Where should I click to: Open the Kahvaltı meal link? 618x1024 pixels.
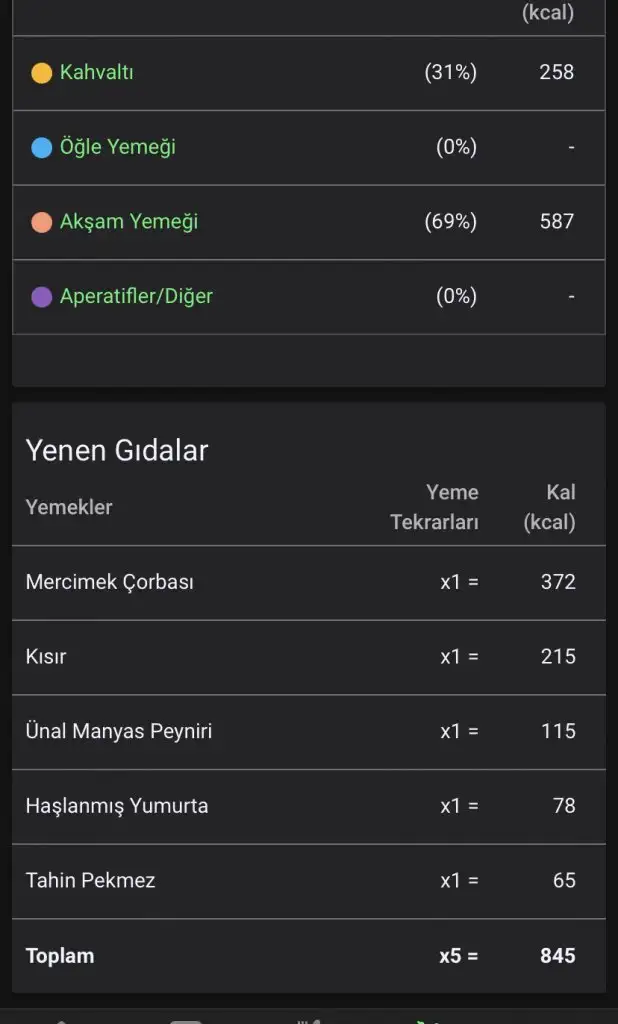click(96, 72)
